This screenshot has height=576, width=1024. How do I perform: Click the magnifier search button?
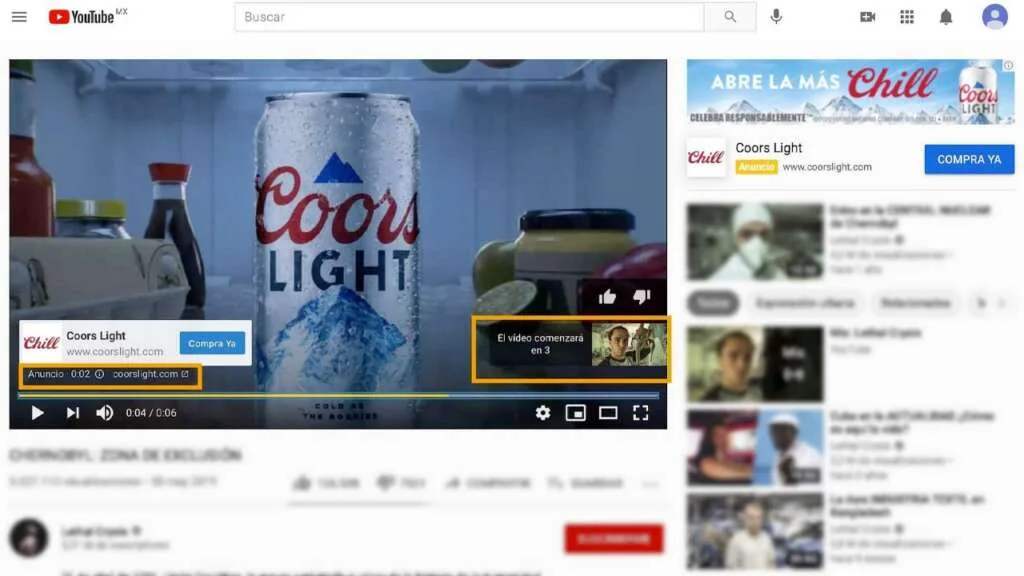tap(730, 17)
